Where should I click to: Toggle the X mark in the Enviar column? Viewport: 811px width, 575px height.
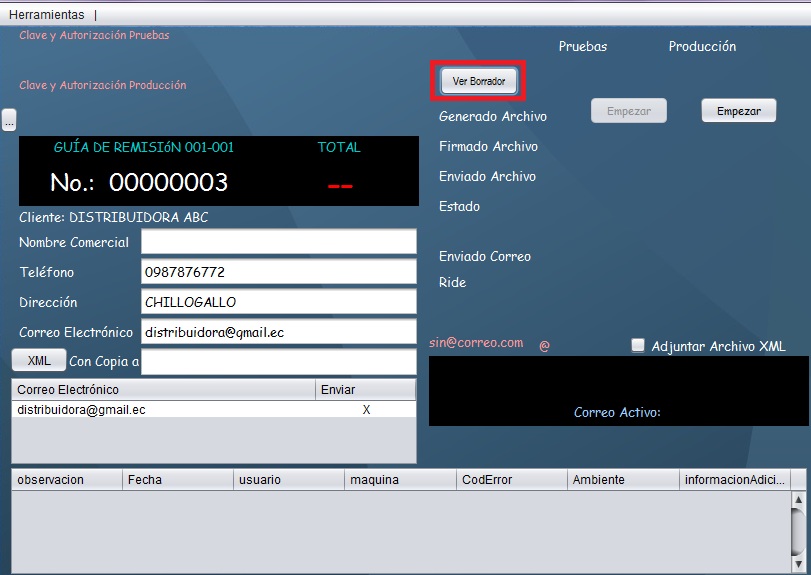(x=366, y=410)
